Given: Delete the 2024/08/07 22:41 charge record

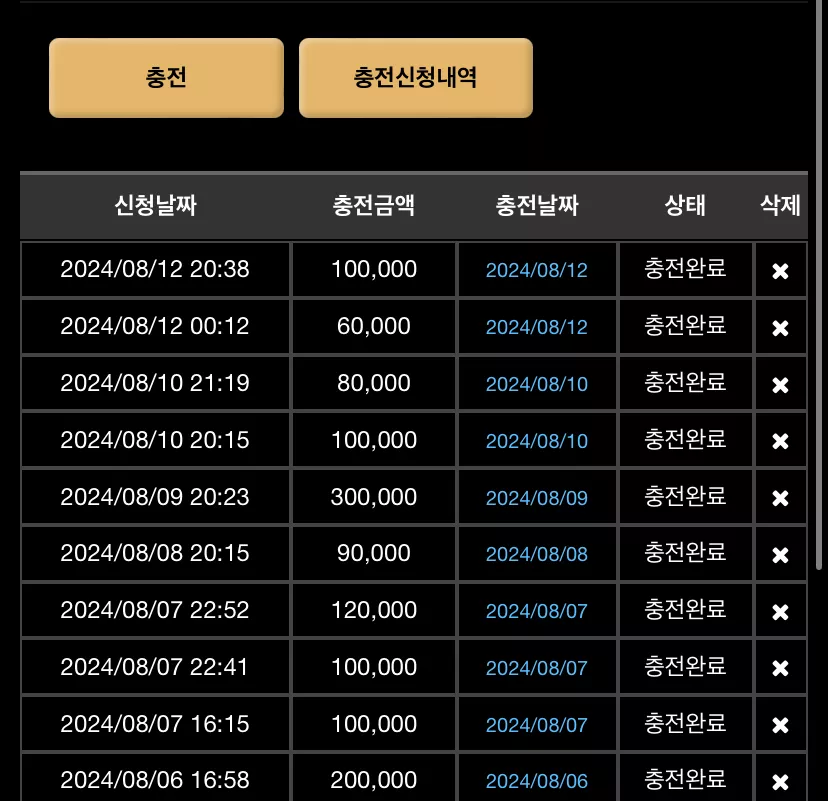Looking at the screenshot, I should (780, 668).
